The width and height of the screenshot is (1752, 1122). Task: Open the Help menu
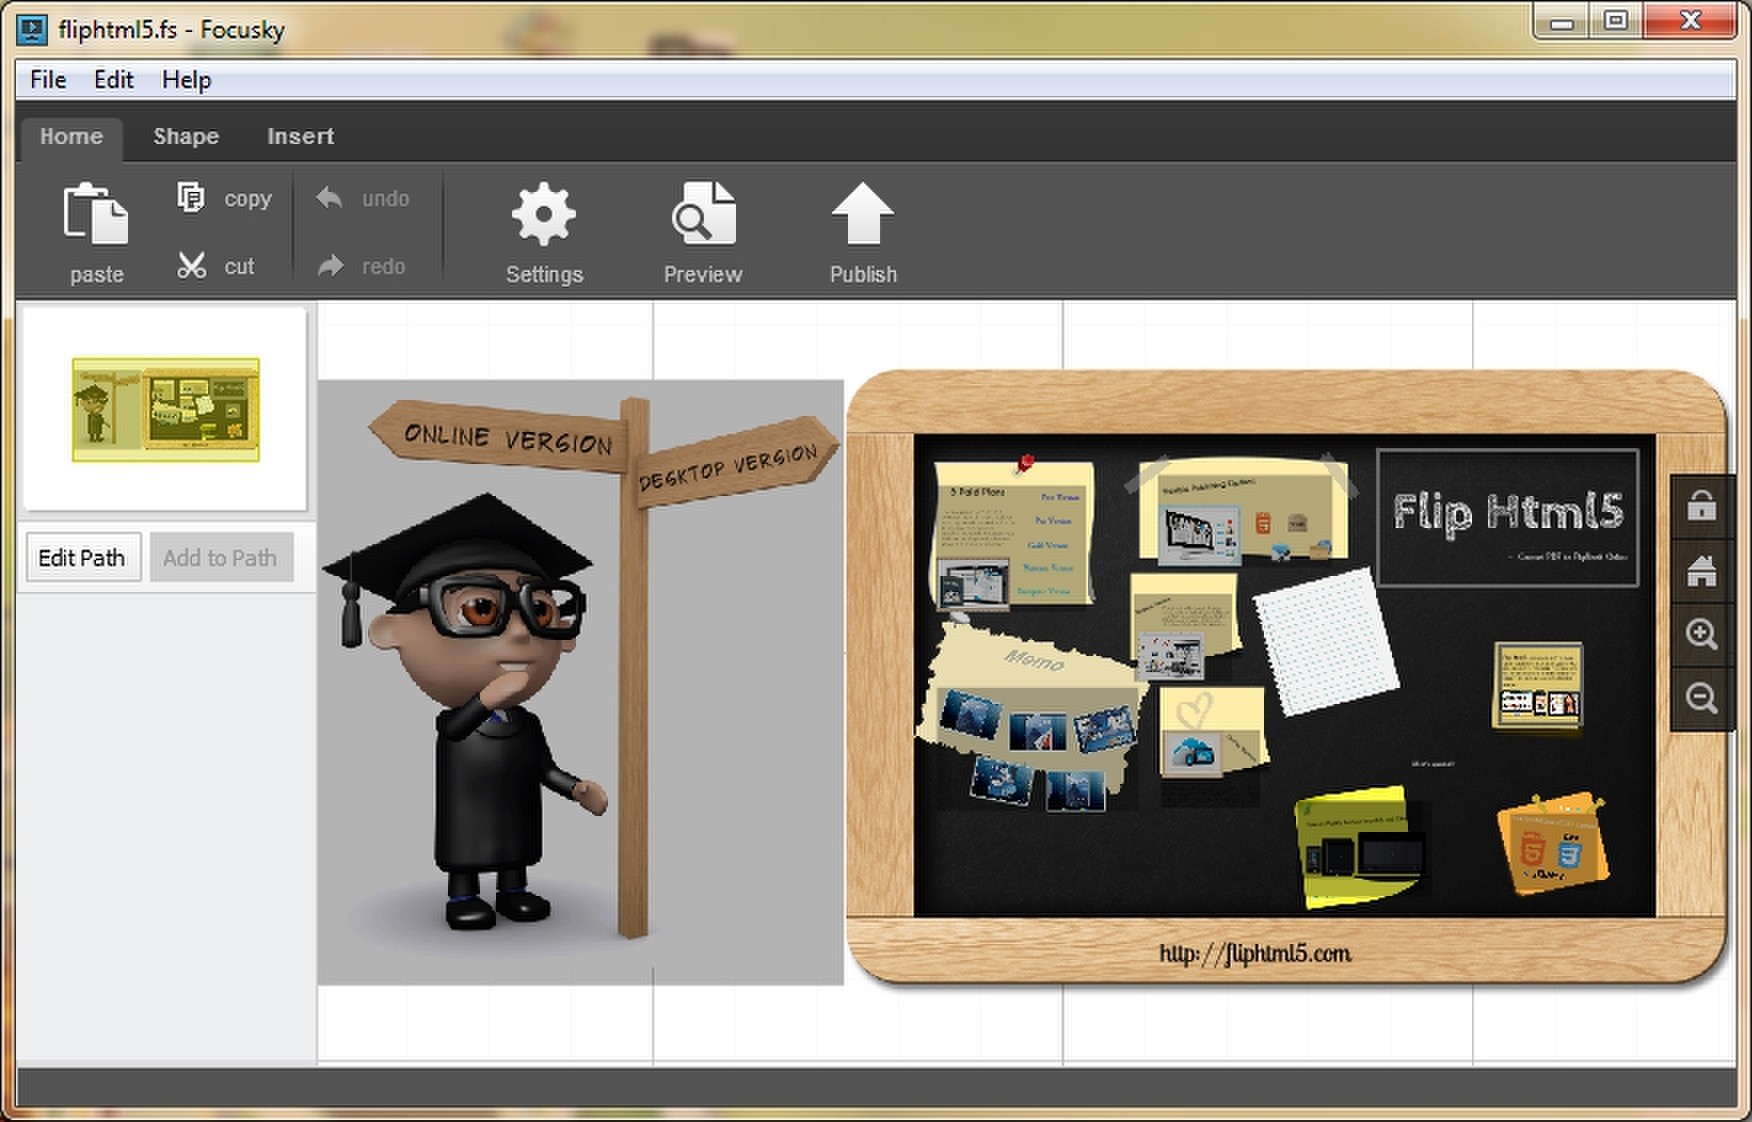coord(186,80)
